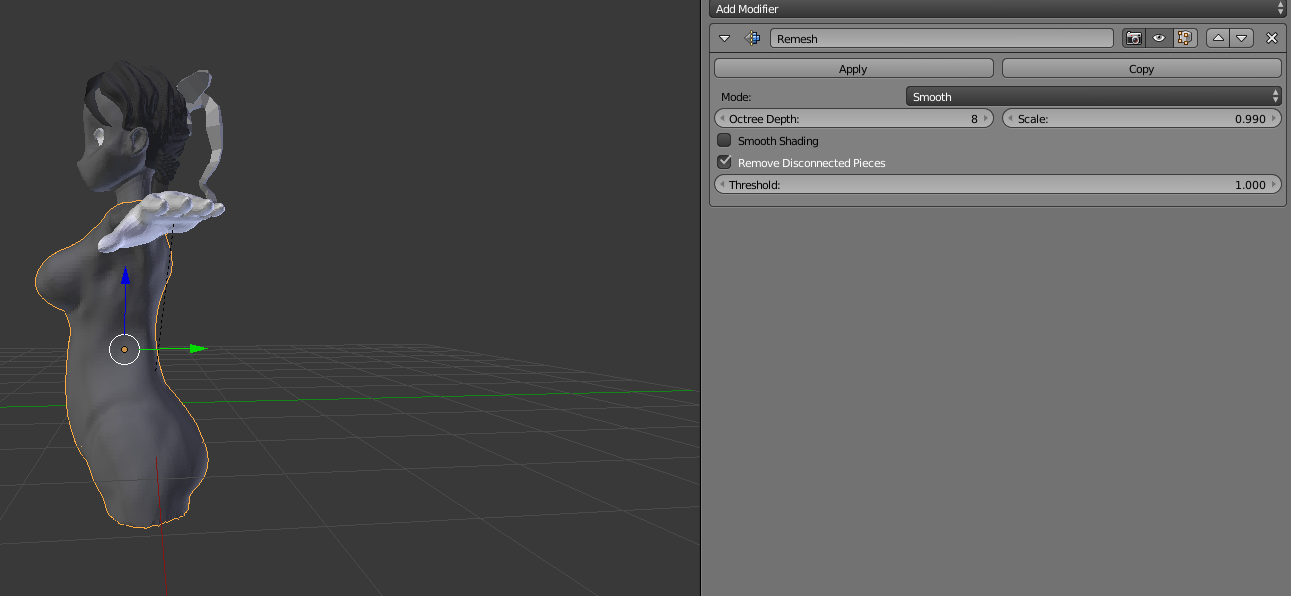Open the Mode dropdown showing Smooth
1291x596 pixels.
[x=1094, y=97]
